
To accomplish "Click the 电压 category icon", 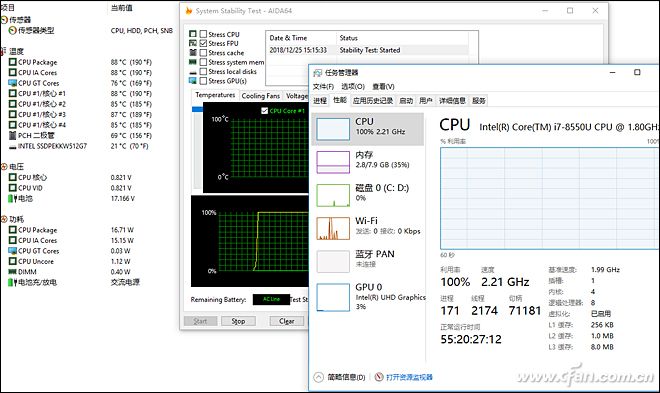I will point(4,167).
